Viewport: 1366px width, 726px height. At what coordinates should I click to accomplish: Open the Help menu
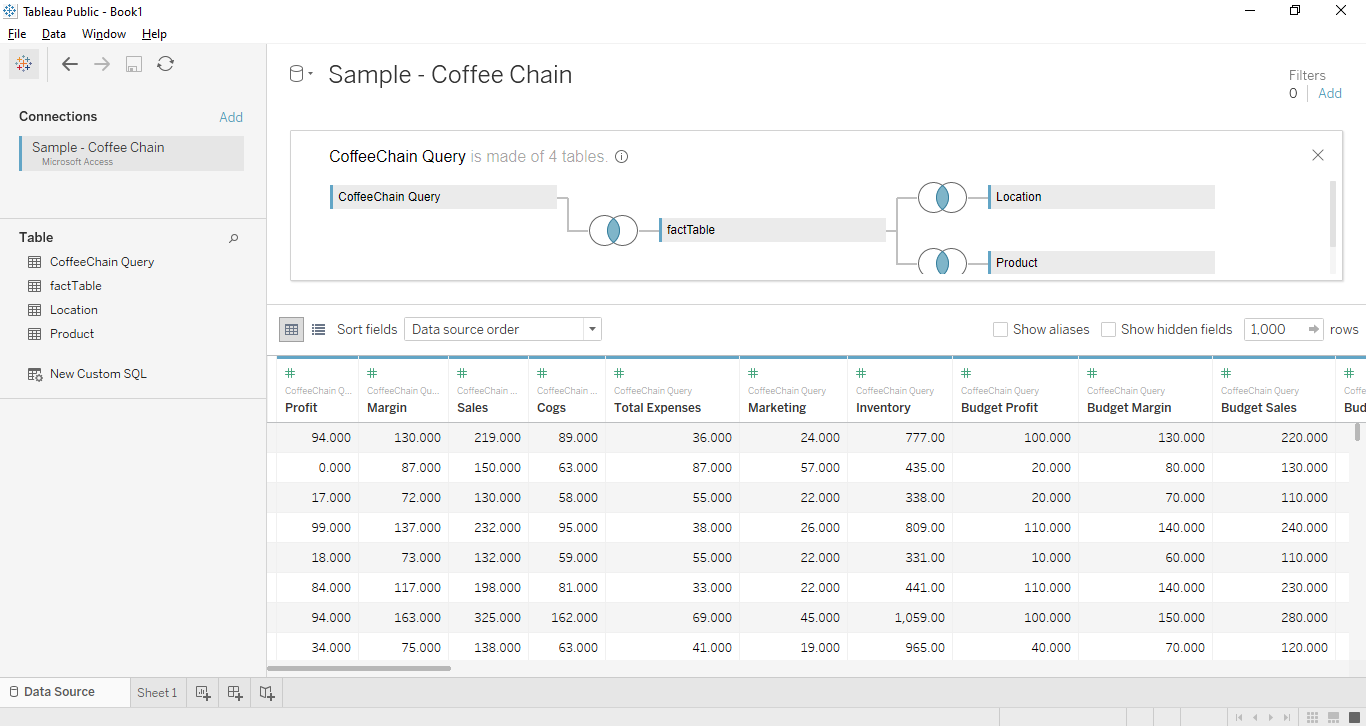[154, 34]
